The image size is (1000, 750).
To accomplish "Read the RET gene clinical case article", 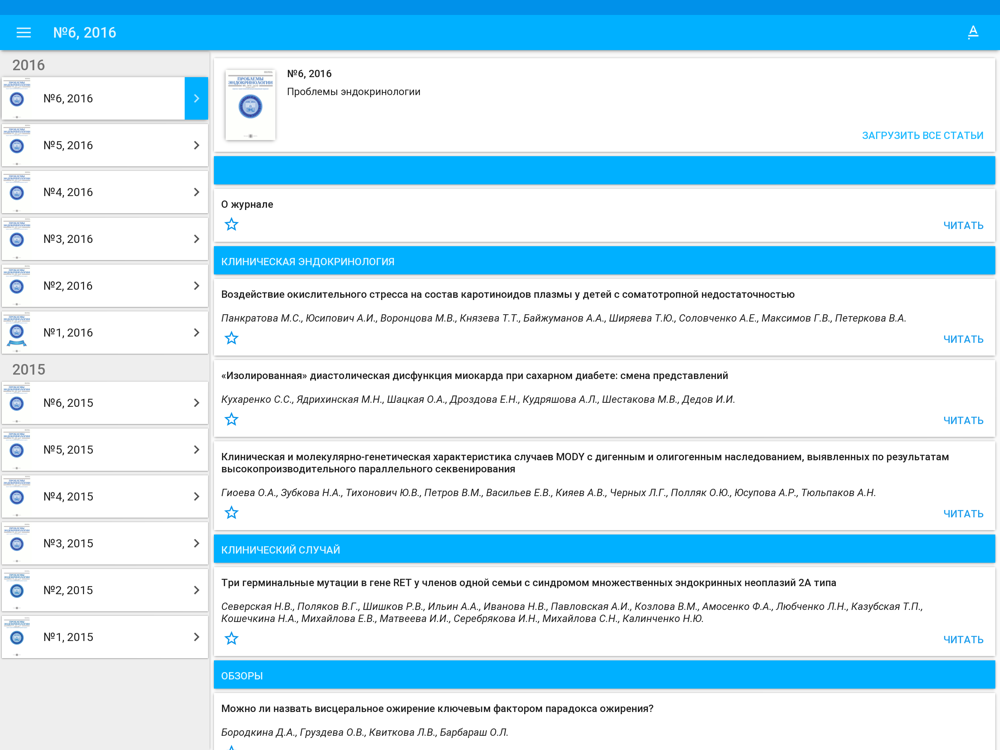I will [x=963, y=639].
